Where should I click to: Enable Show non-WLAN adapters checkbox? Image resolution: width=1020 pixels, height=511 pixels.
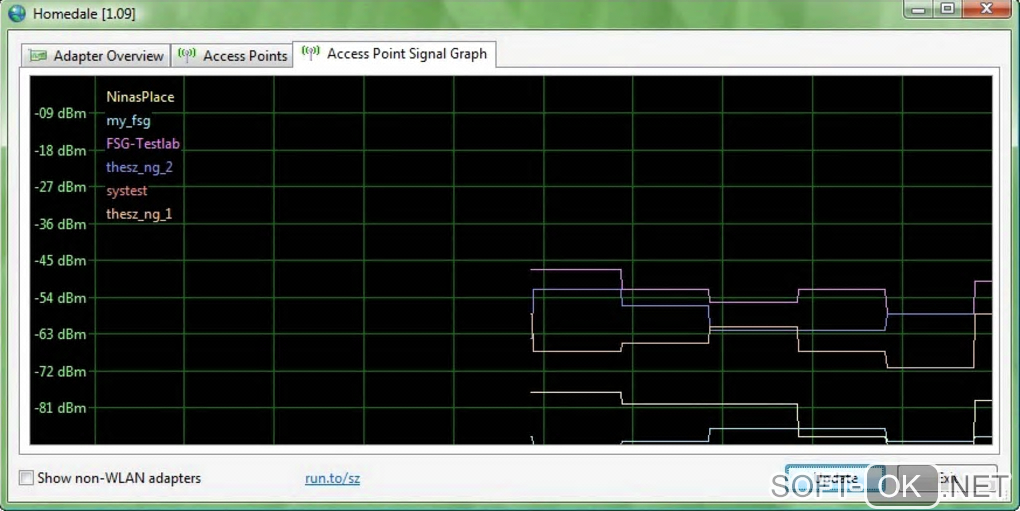26,478
